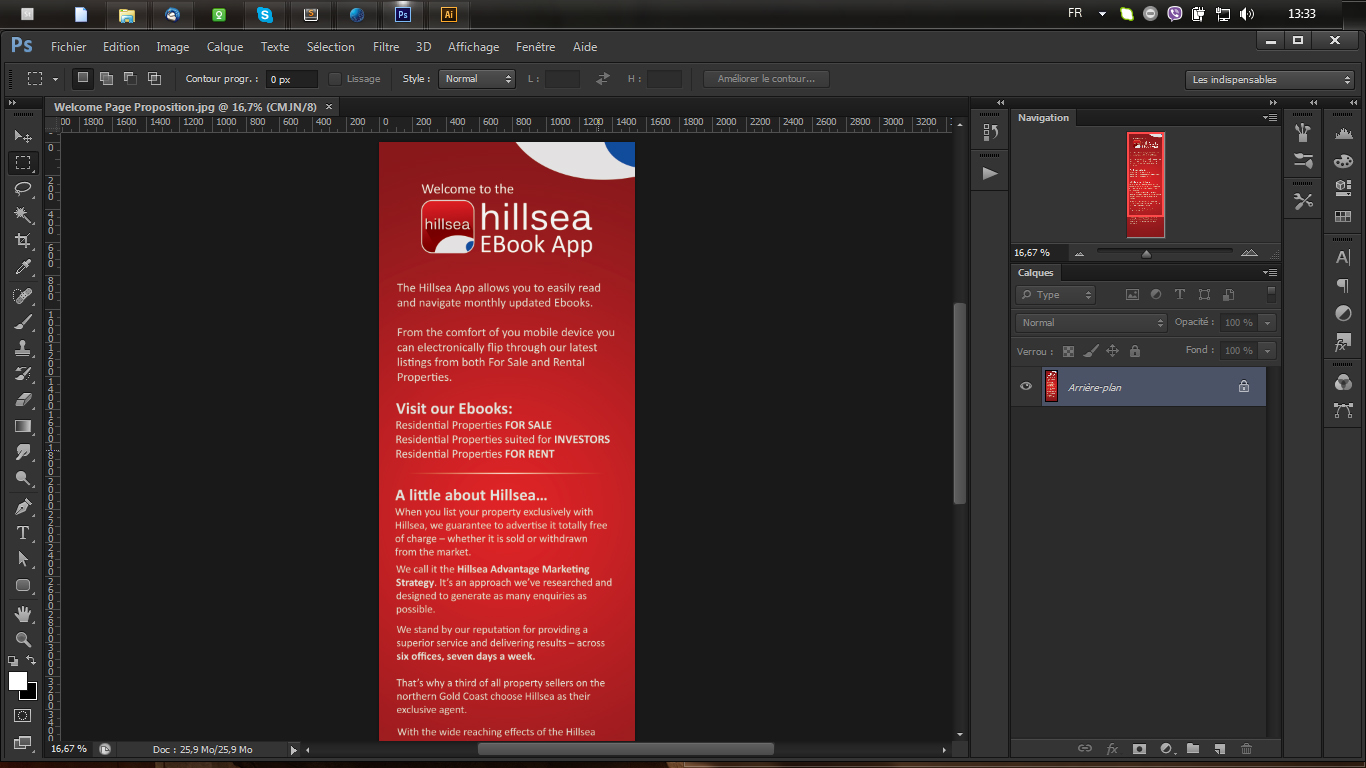Open the Swatches grid panel icon
Viewport: 1366px width, 768px height.
[1343, 216]
